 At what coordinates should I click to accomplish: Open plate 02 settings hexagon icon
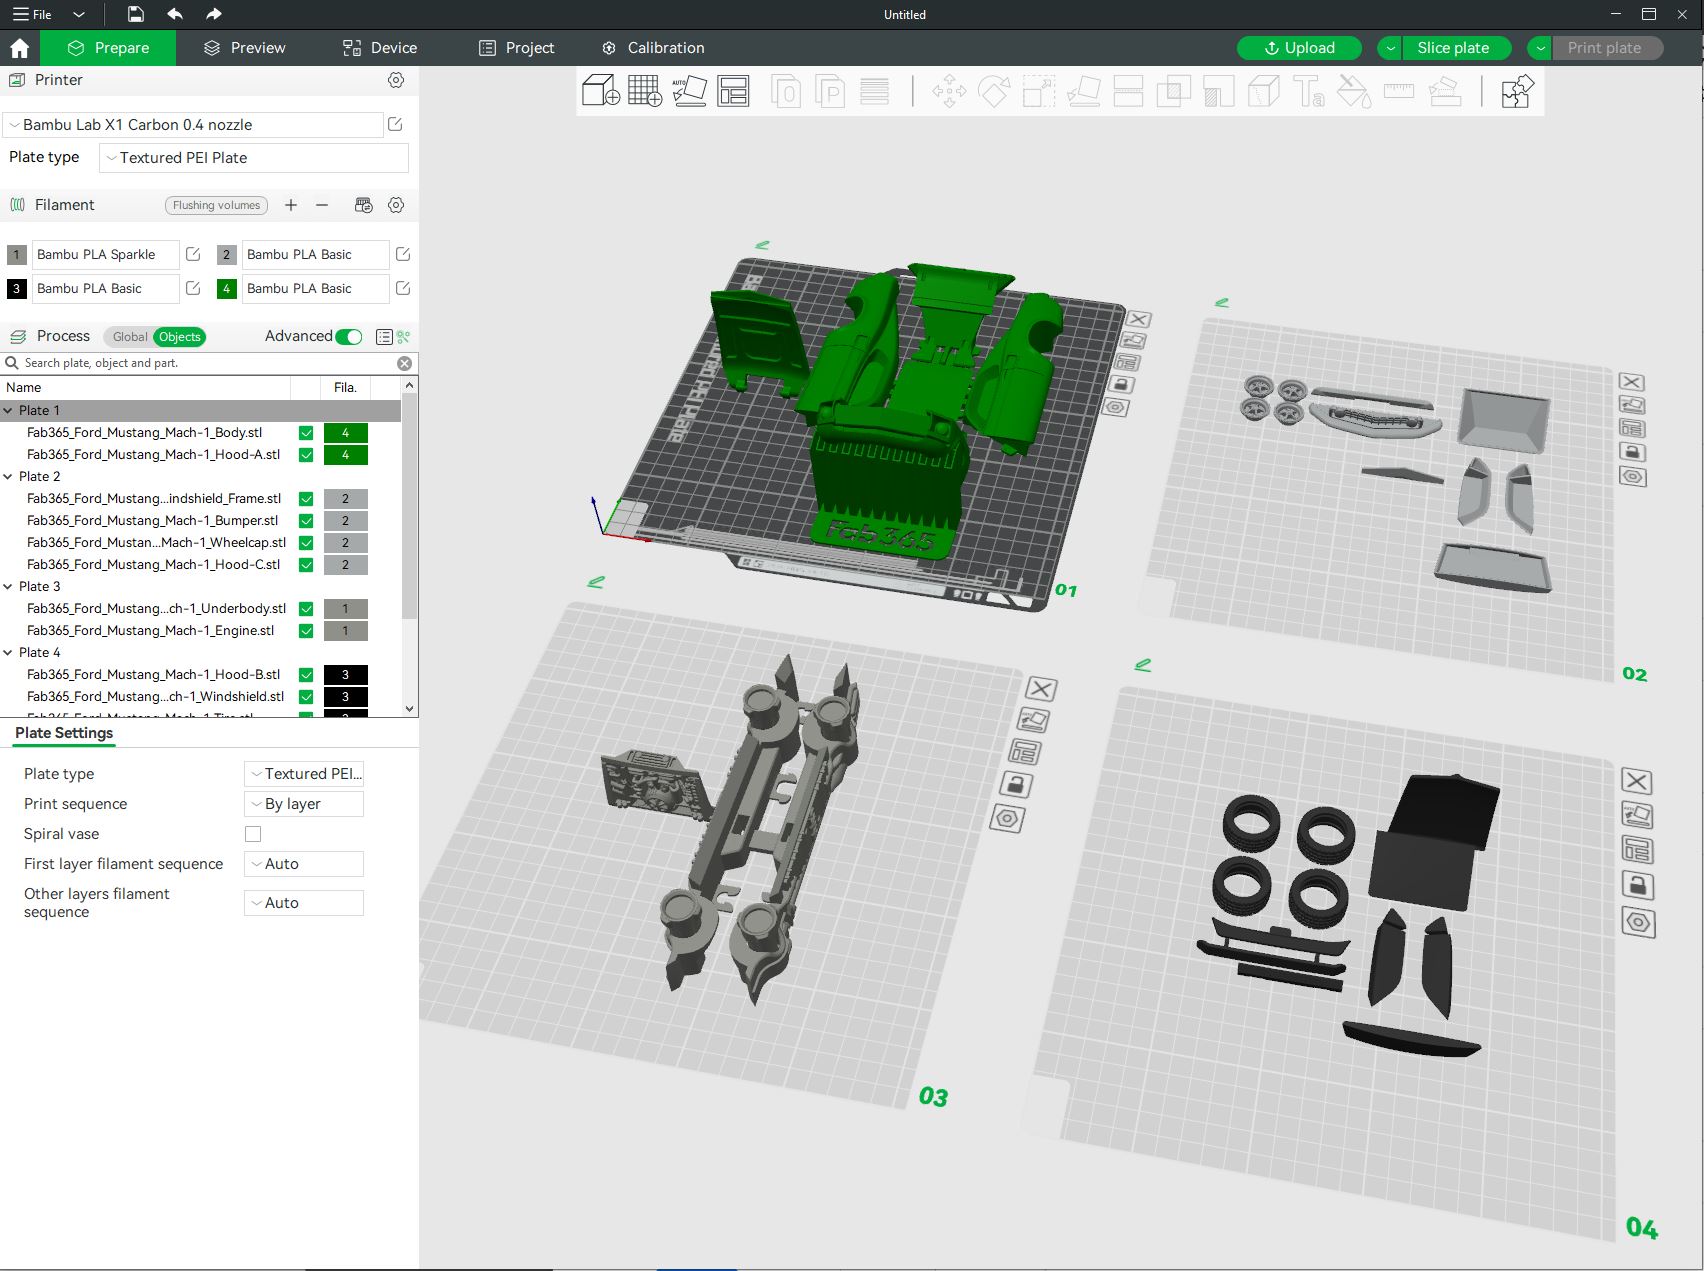1633,477
